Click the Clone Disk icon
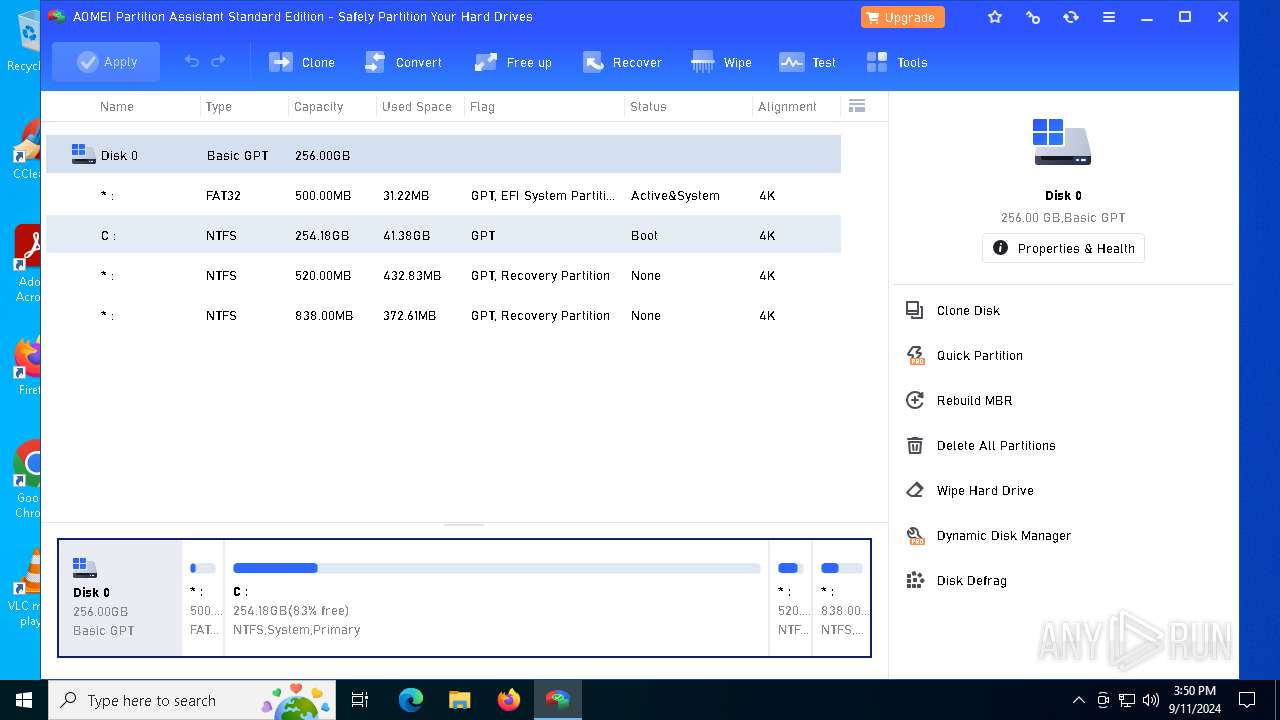Screen dimensions: 1280x720 click(914, 310)
